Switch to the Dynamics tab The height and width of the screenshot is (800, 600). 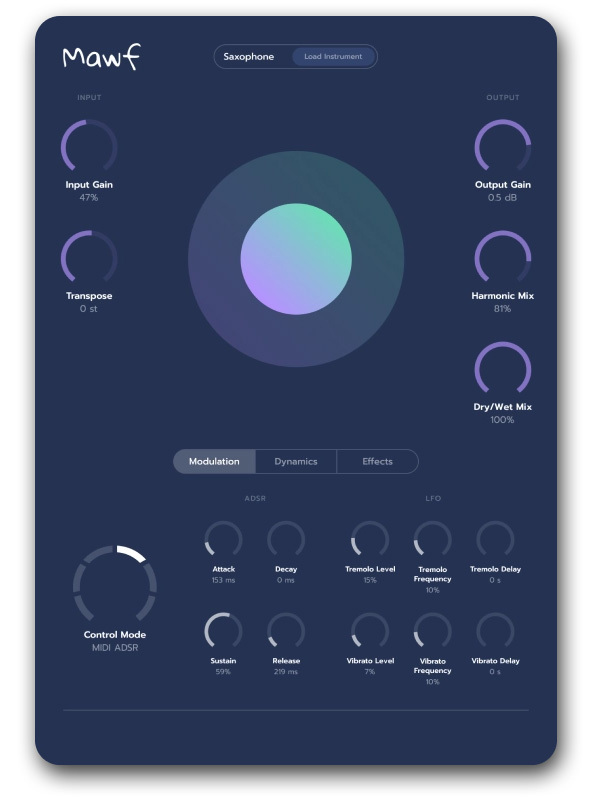coord(296,461)
